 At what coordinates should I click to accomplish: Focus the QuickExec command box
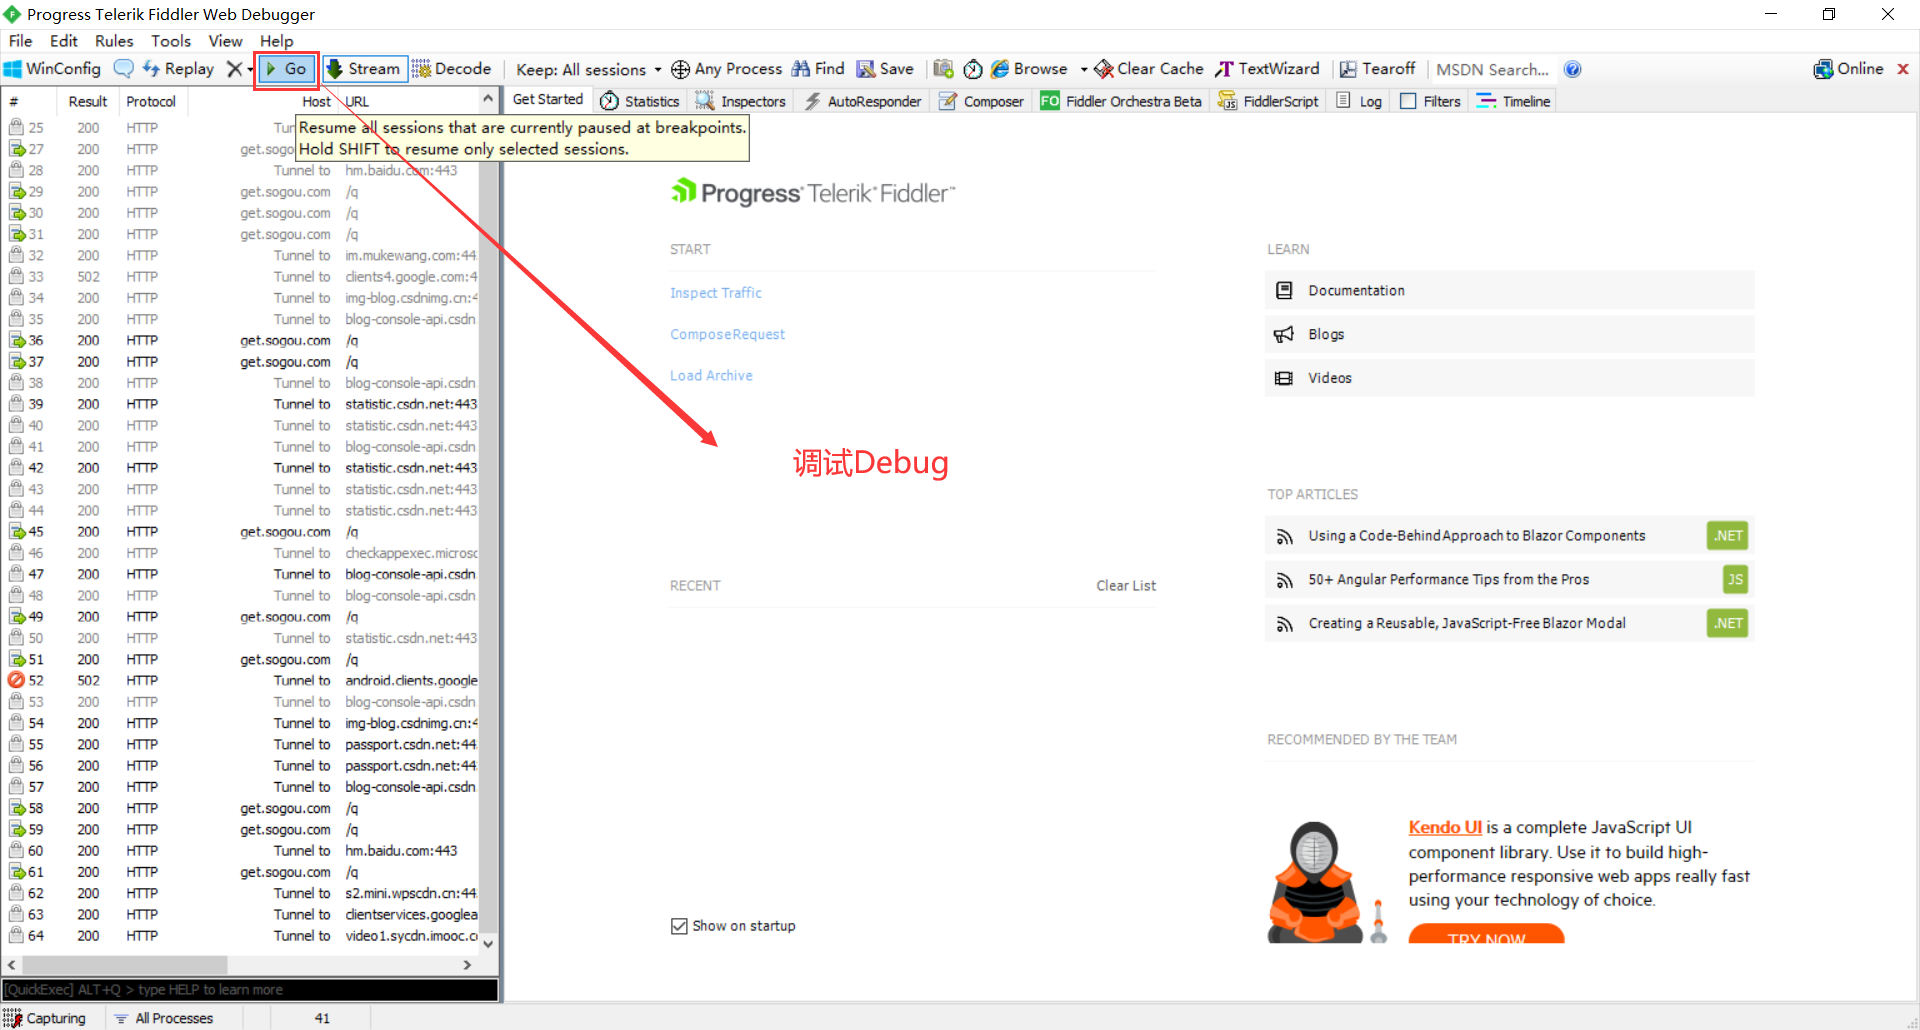250,990
